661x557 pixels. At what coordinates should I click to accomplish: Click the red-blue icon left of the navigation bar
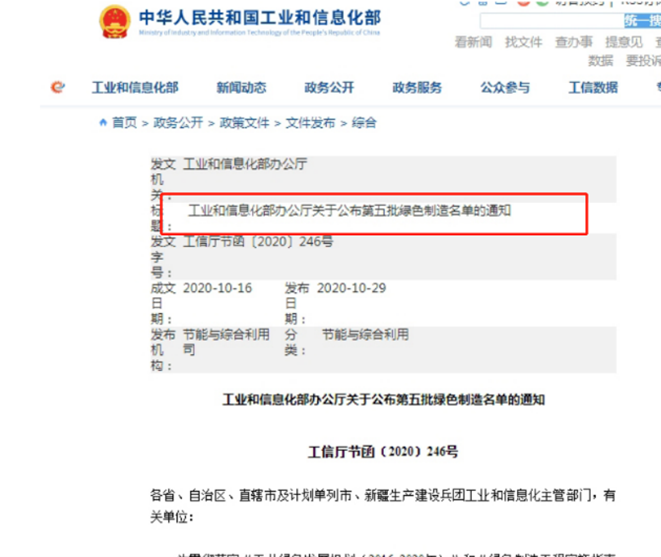click(58, 88)
